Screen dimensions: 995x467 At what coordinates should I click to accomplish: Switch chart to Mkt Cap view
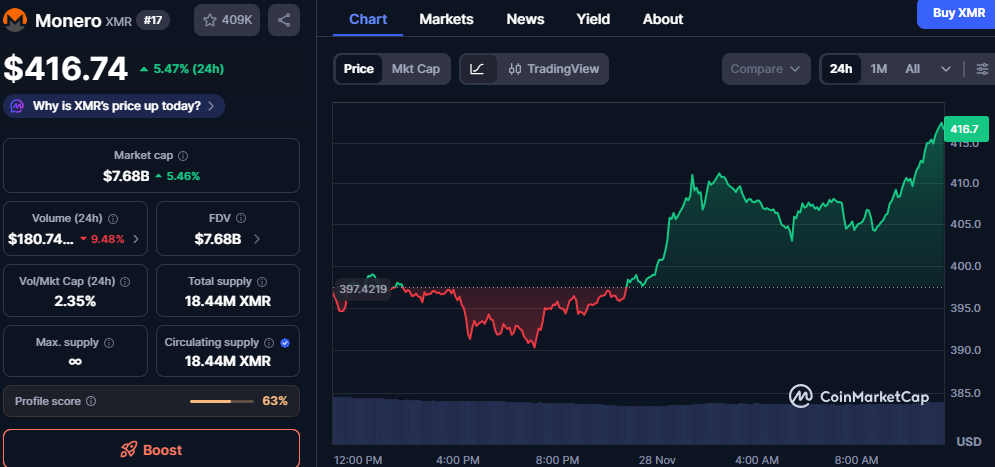click(415, 69)
